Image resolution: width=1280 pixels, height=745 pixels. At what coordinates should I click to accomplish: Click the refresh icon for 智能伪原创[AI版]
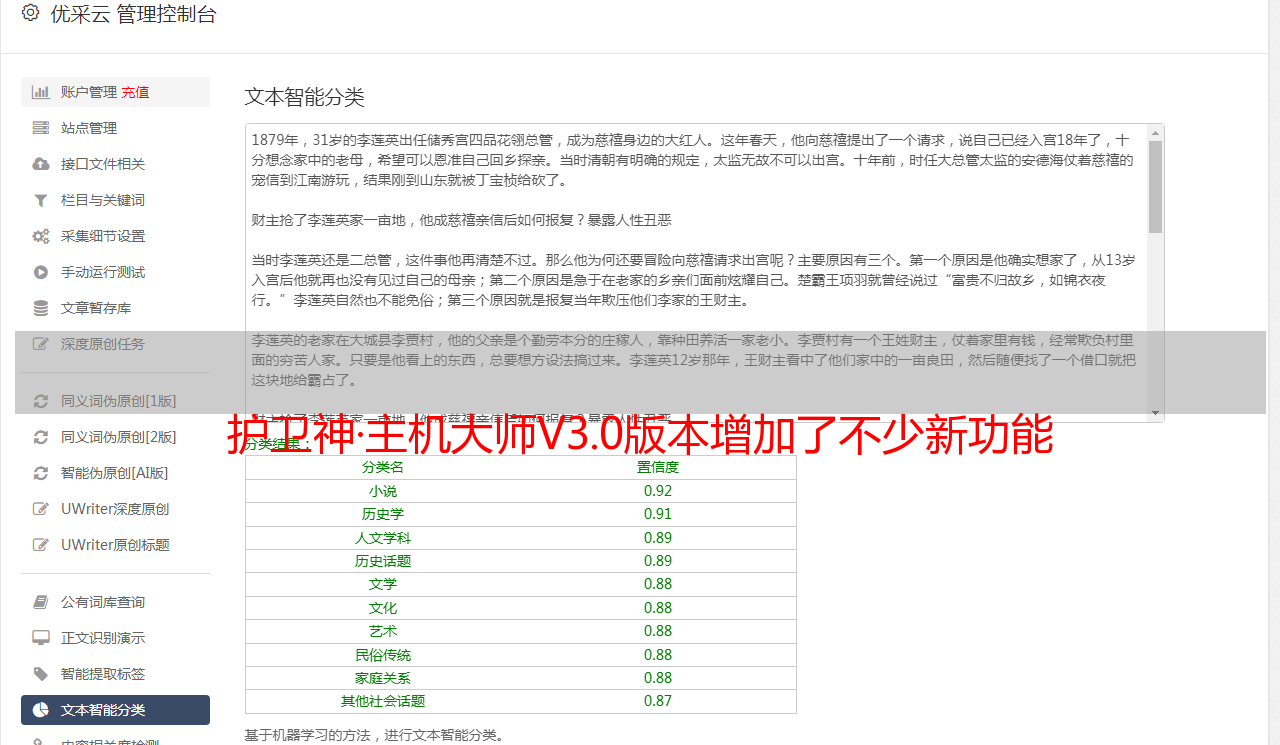click(x=41, y=473)
